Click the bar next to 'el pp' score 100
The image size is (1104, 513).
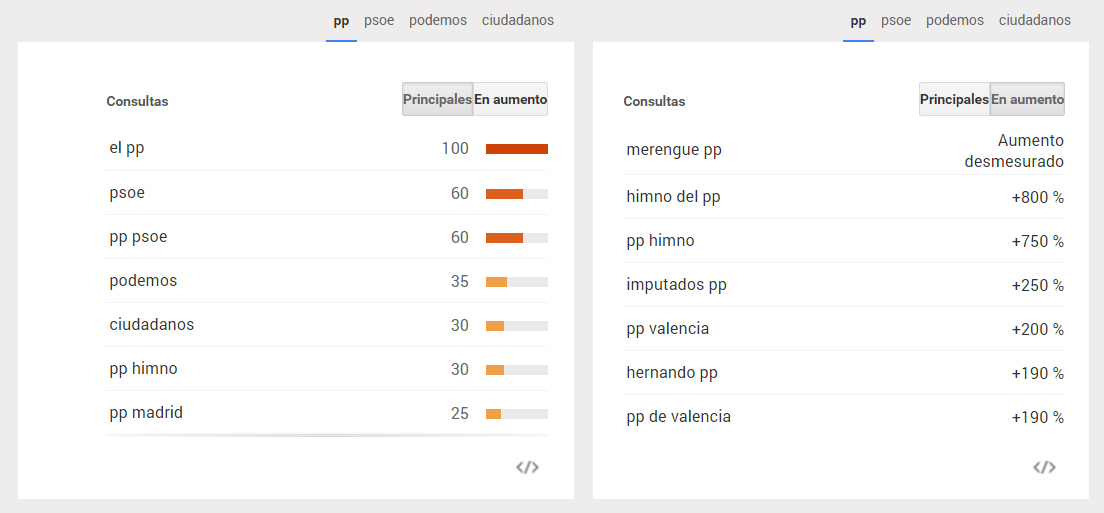[516, 149]
